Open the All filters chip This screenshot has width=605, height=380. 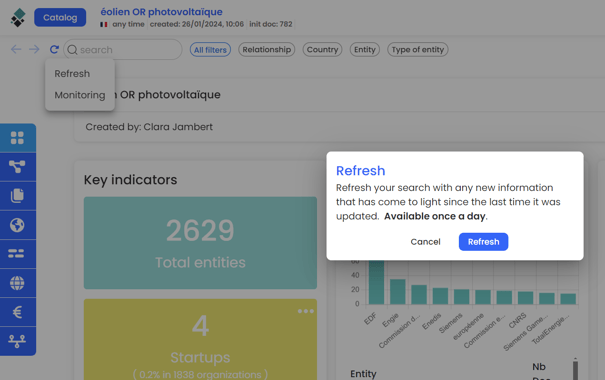point(210,50)
